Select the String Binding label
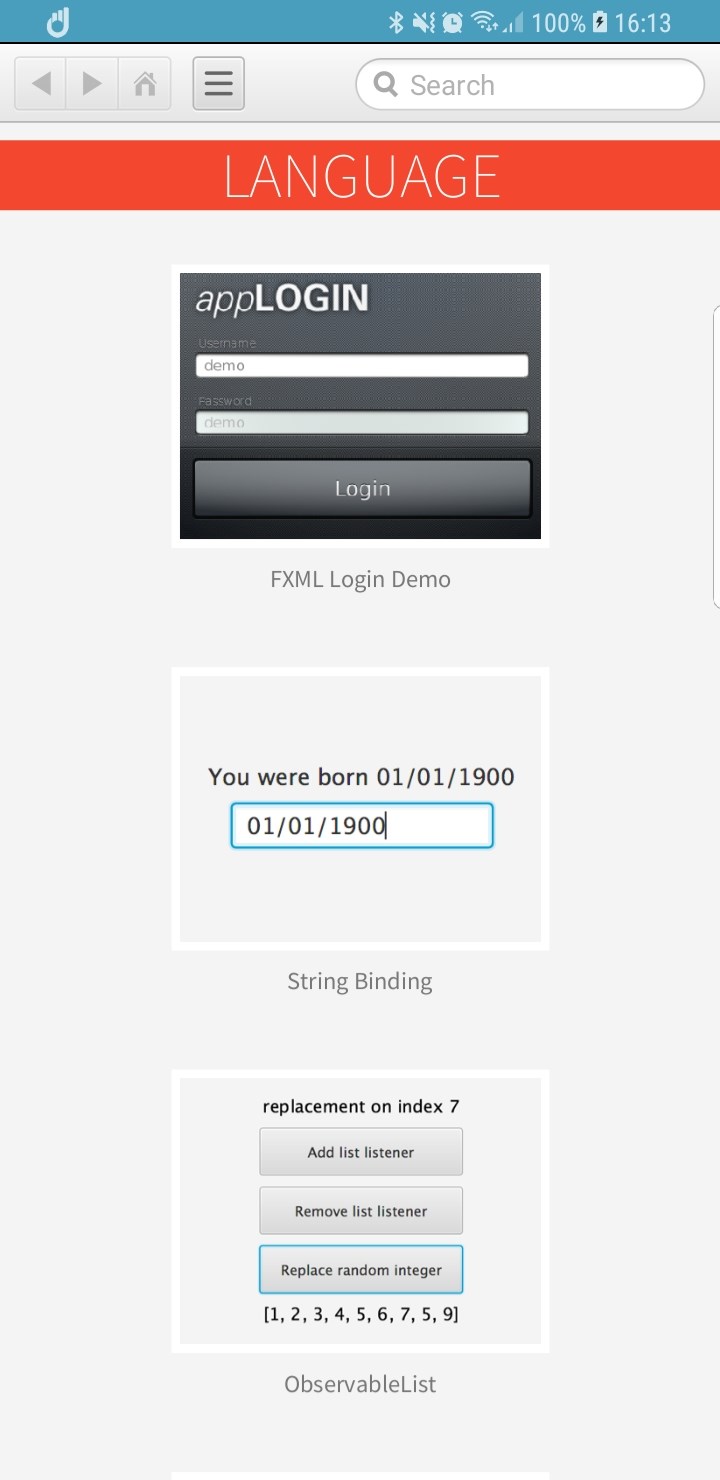The image size is (720, 1480). [360, 981]
